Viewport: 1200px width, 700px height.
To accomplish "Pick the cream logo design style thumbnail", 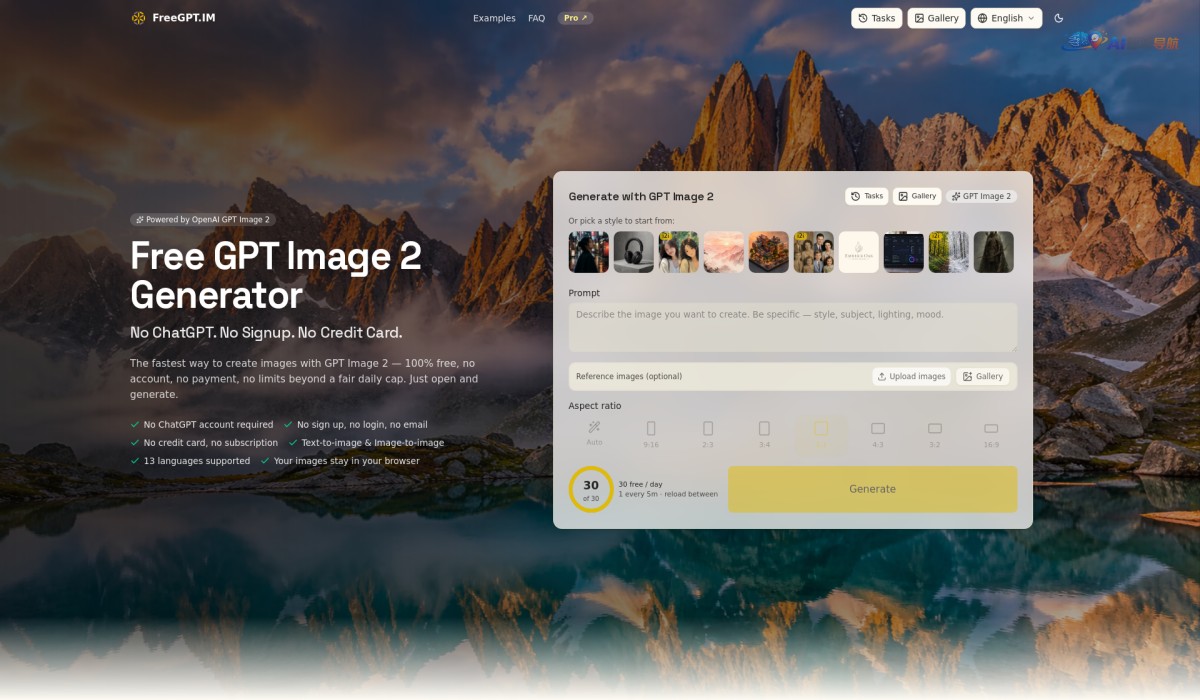I will [x=859, y=252].
